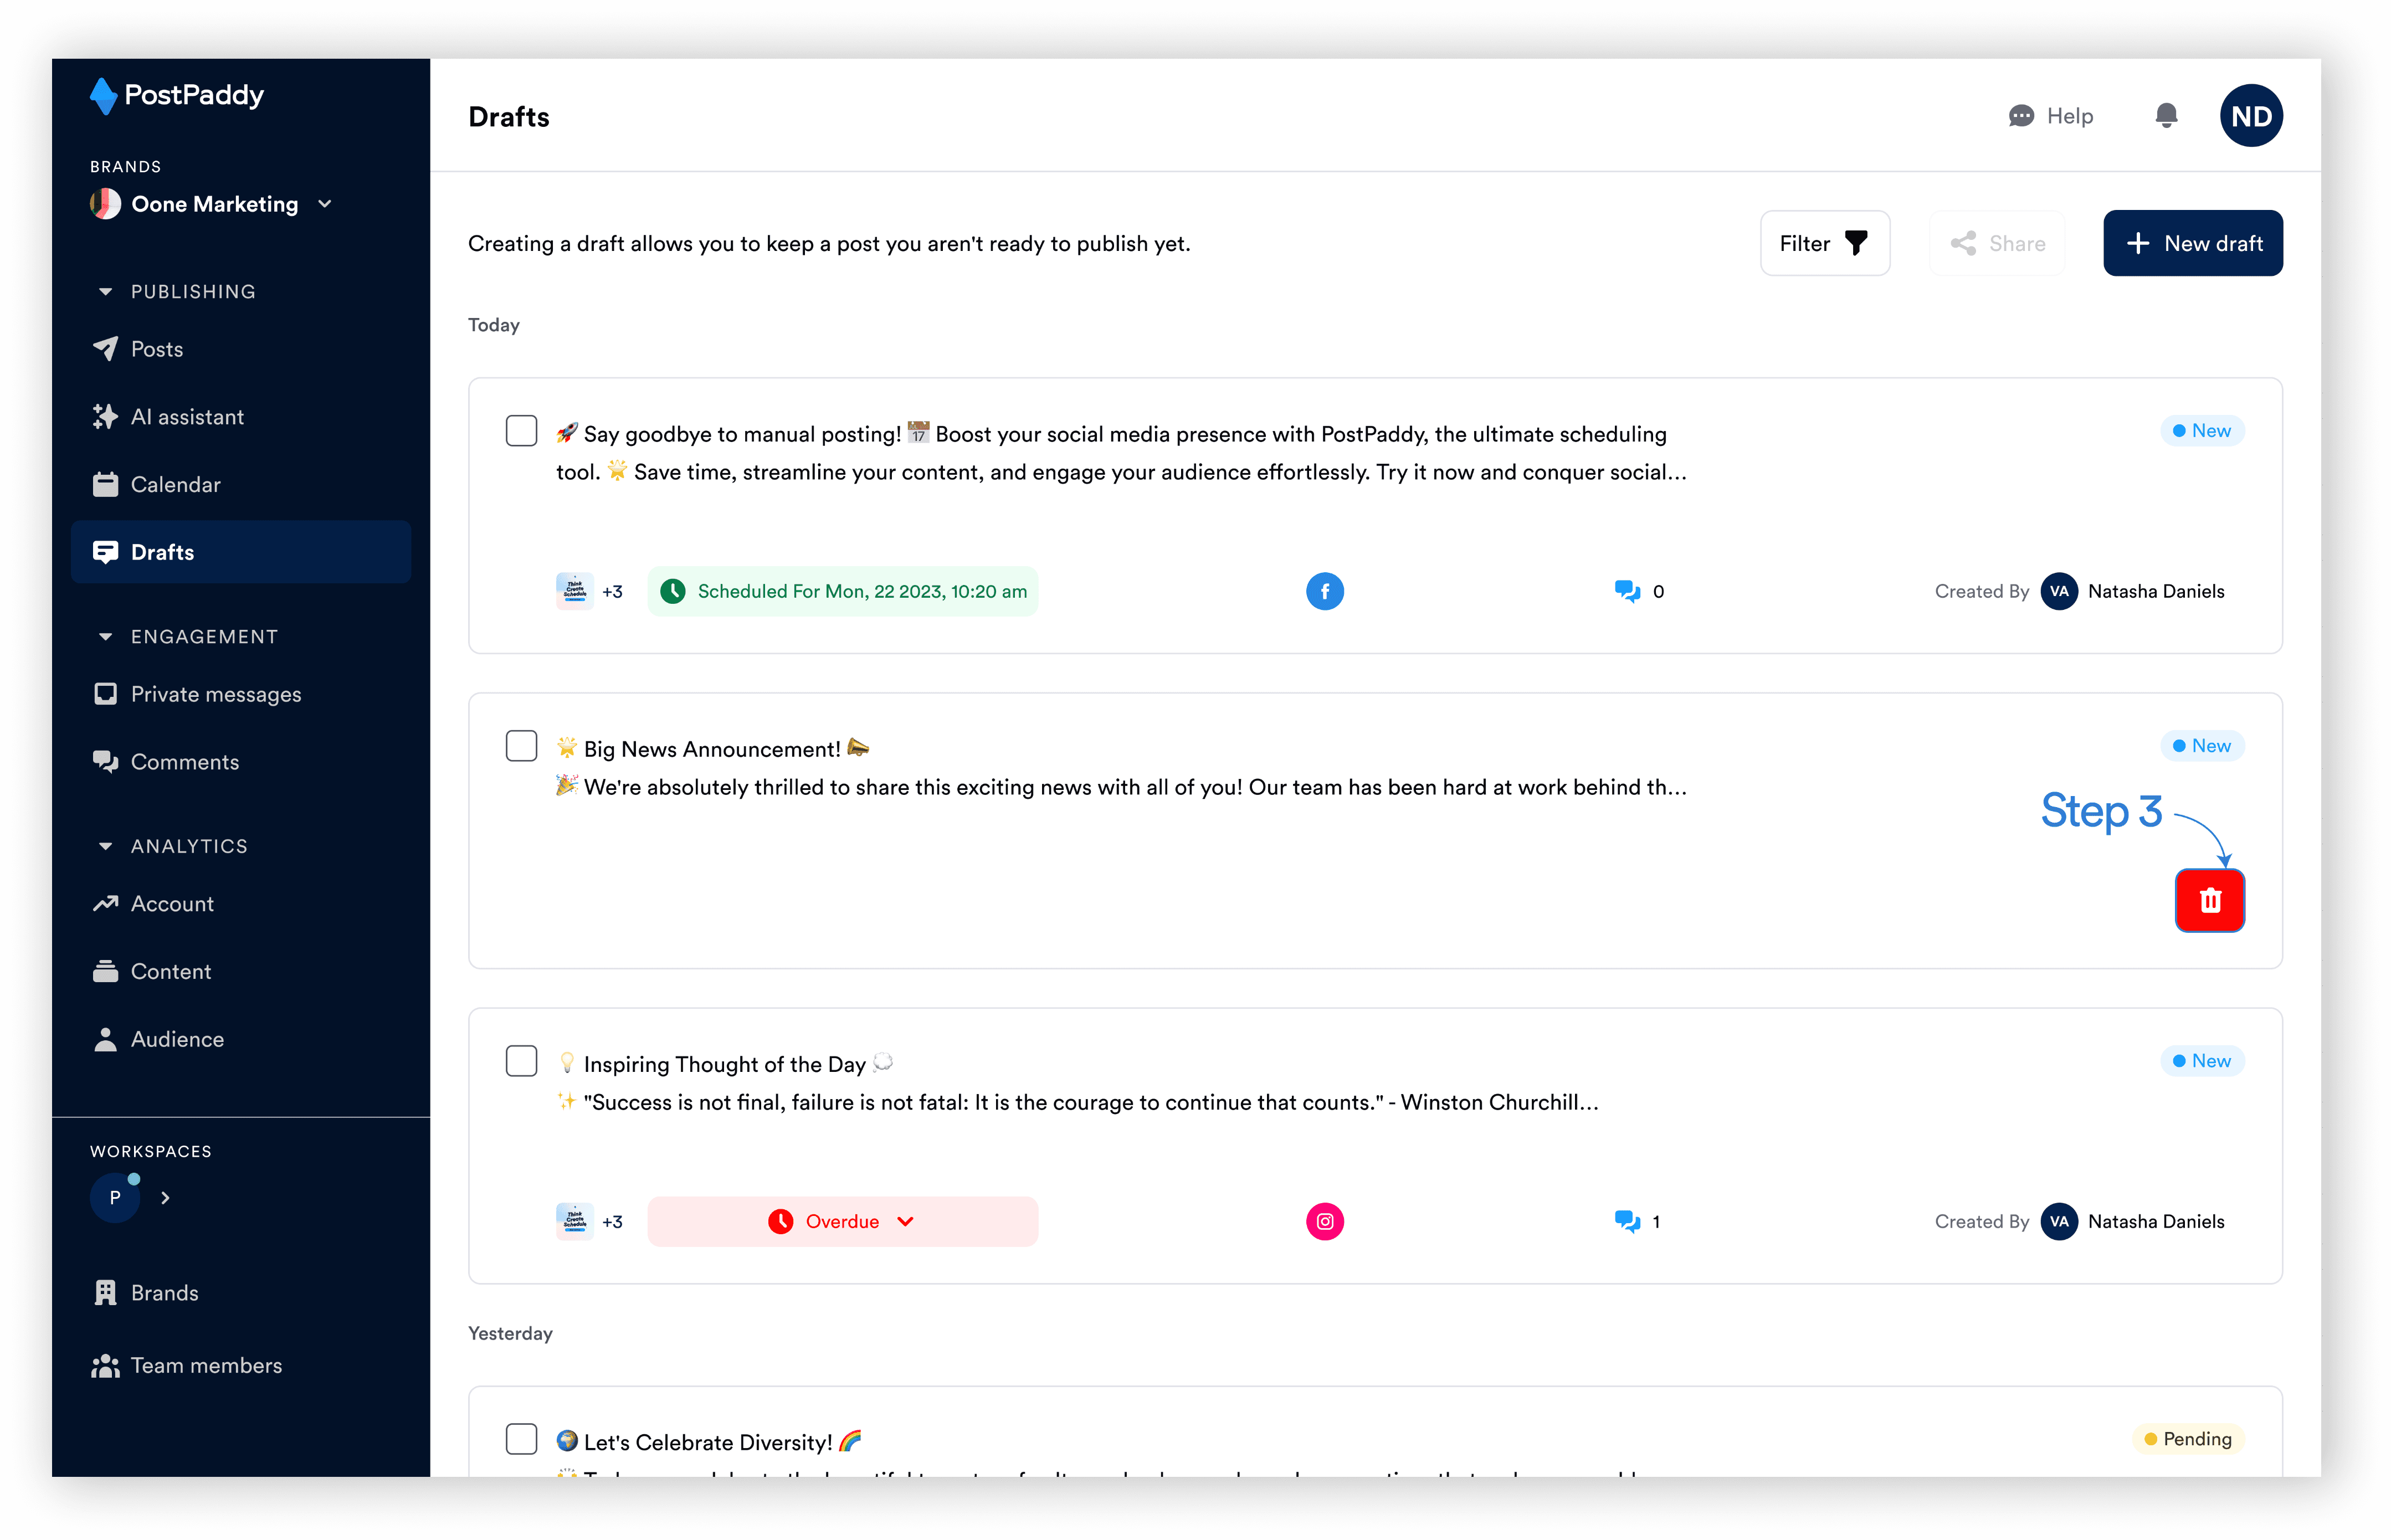Open AI assistant from sidebar

(x=187, y=417)
